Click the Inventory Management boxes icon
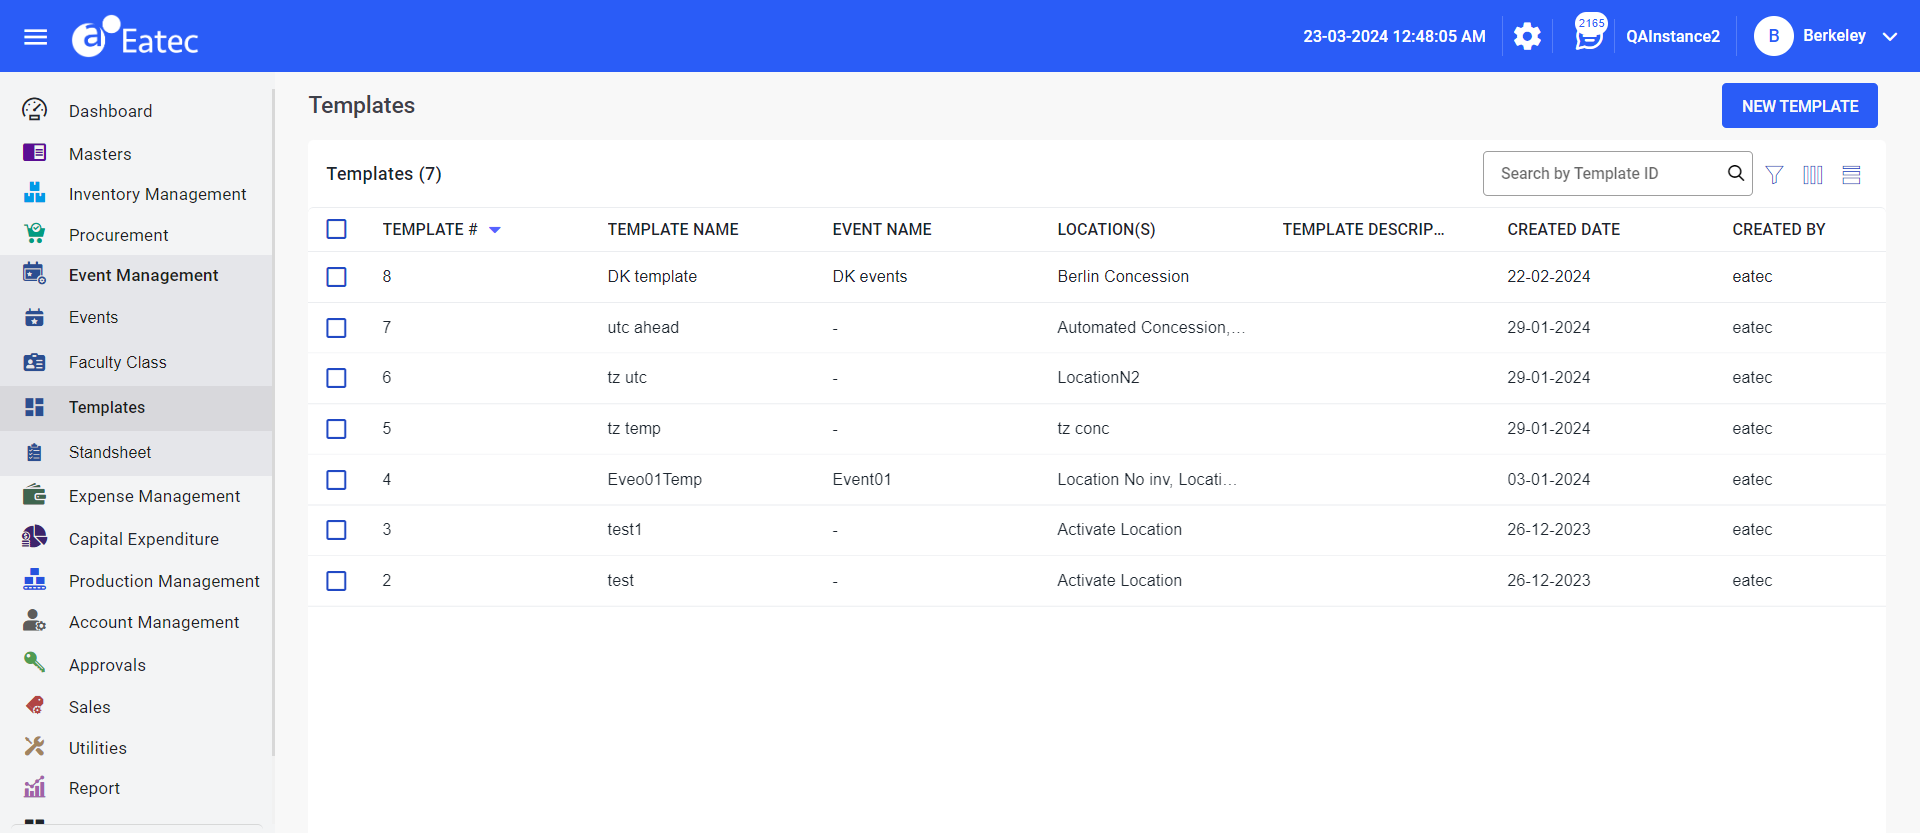Viewport: 1920px width, 833px height. (35, 193)
